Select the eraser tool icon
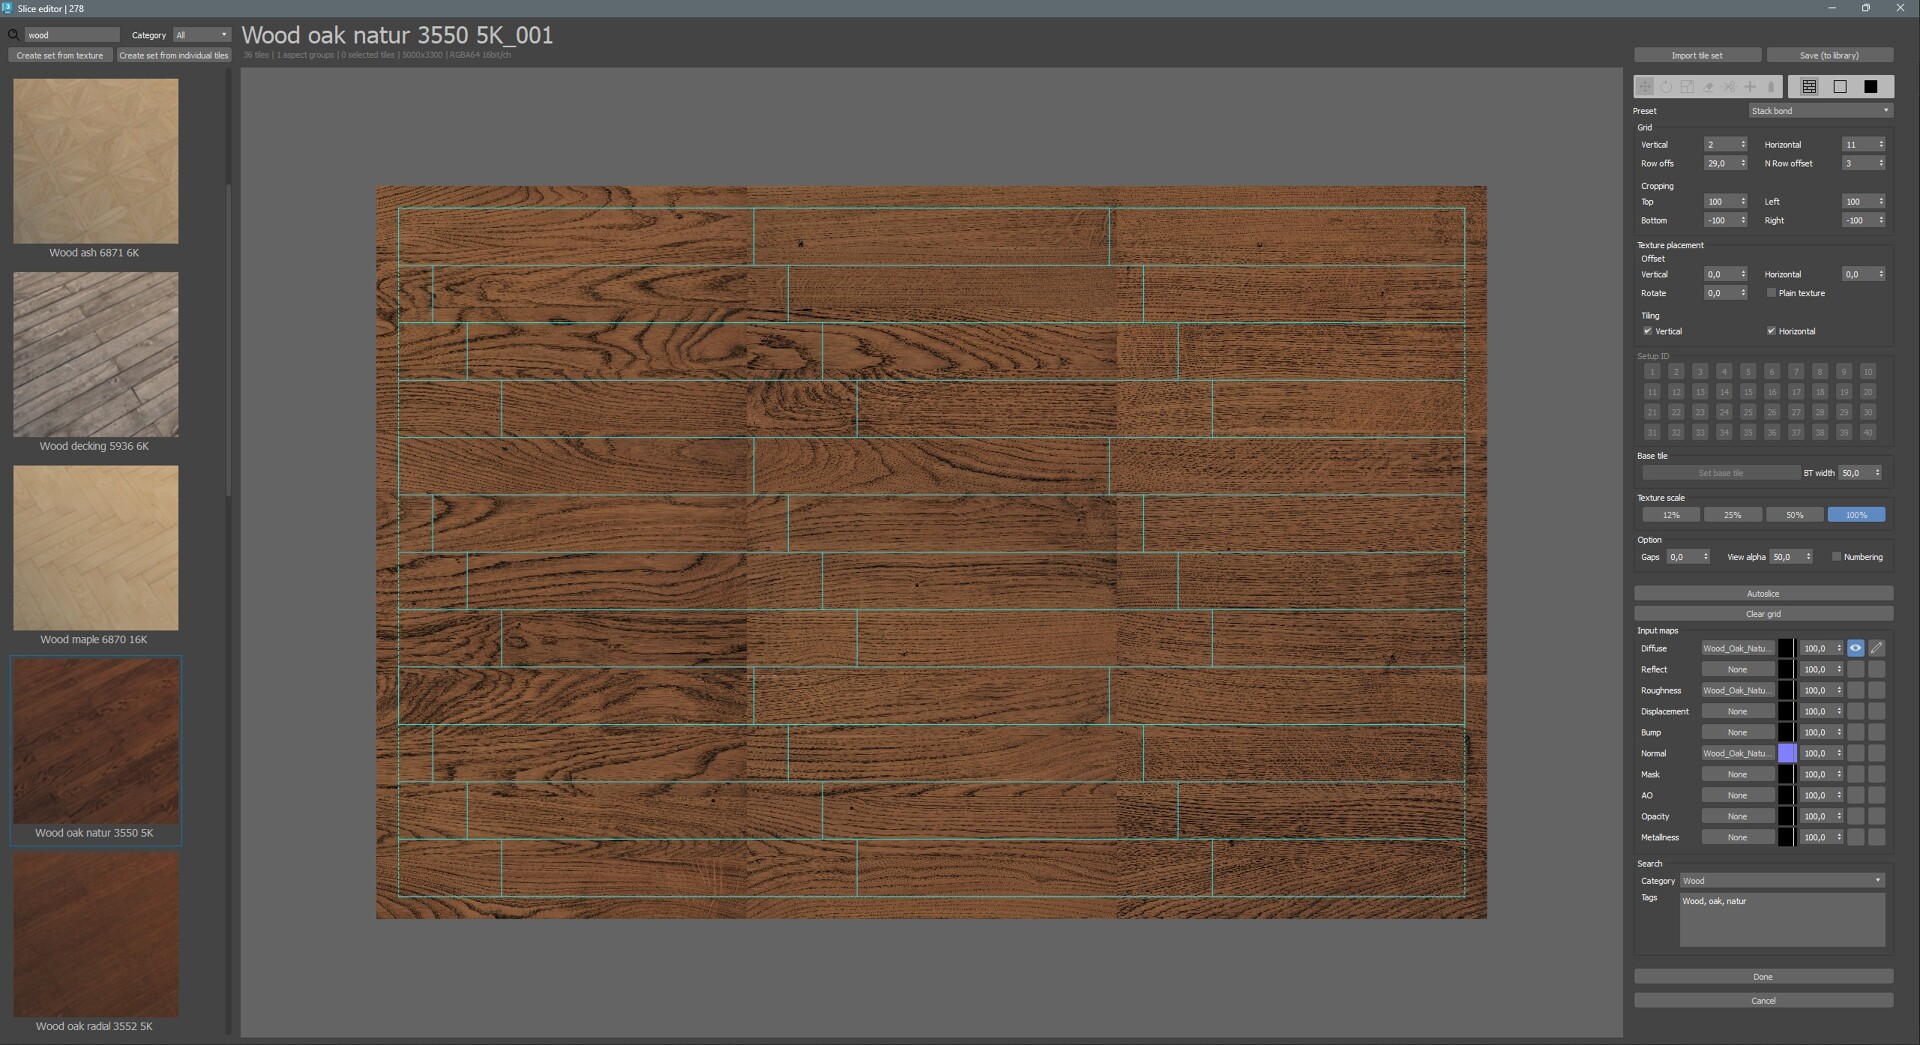The width and height of the screenshot is (1920, 1045). (x=1708, y=87)
